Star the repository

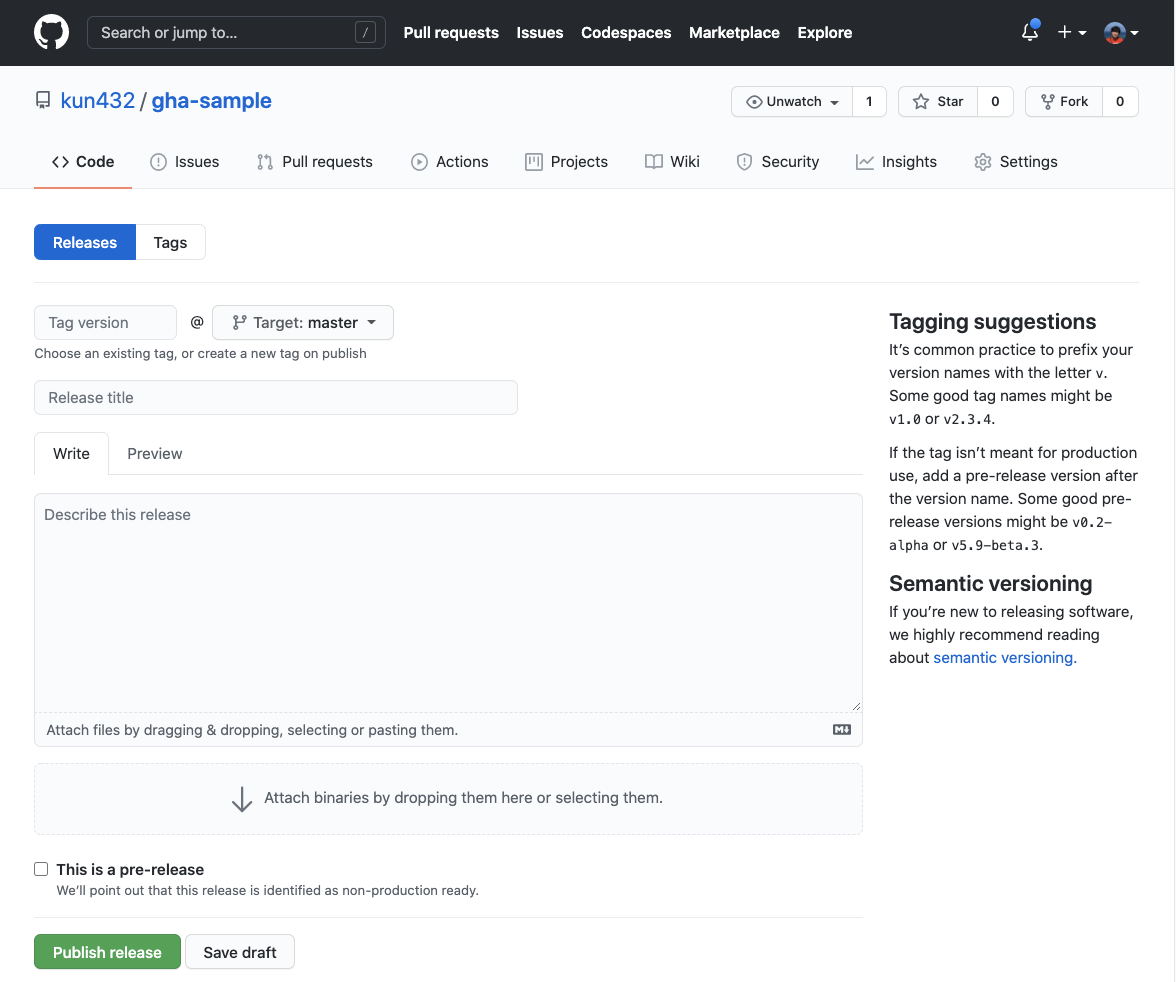click(938, 101)
